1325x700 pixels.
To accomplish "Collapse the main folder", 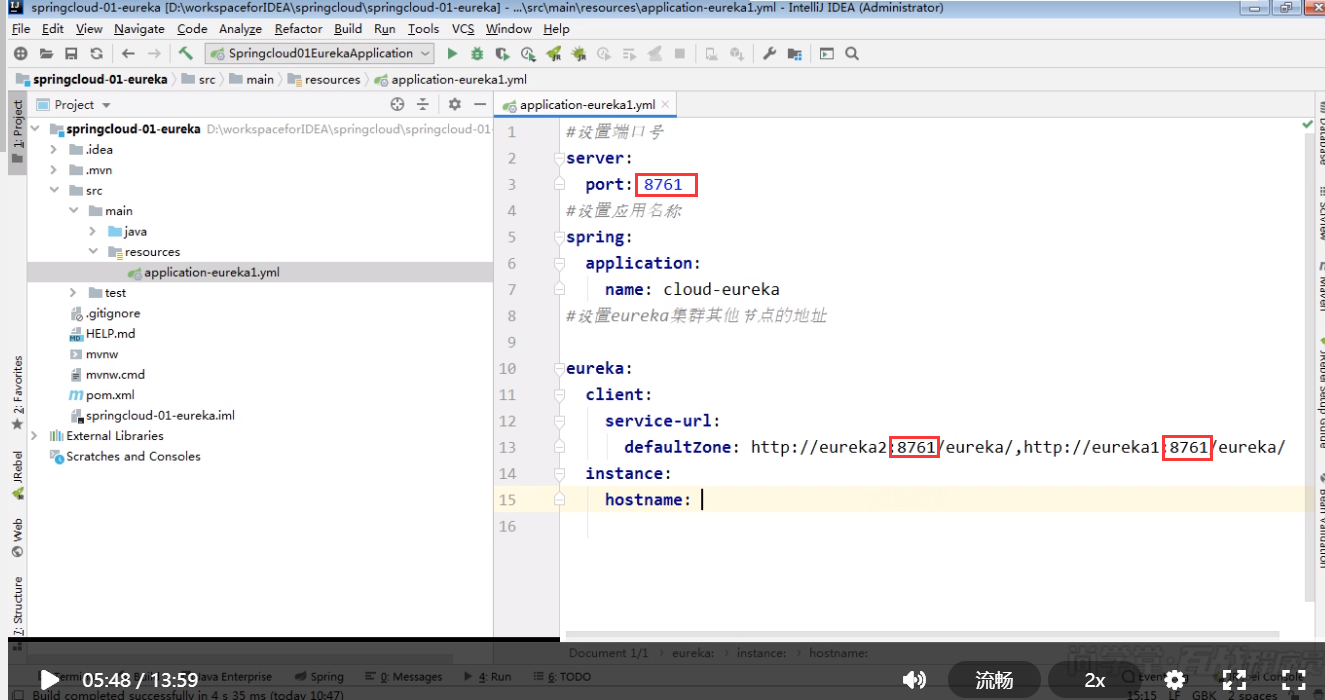I will [73, 211].
